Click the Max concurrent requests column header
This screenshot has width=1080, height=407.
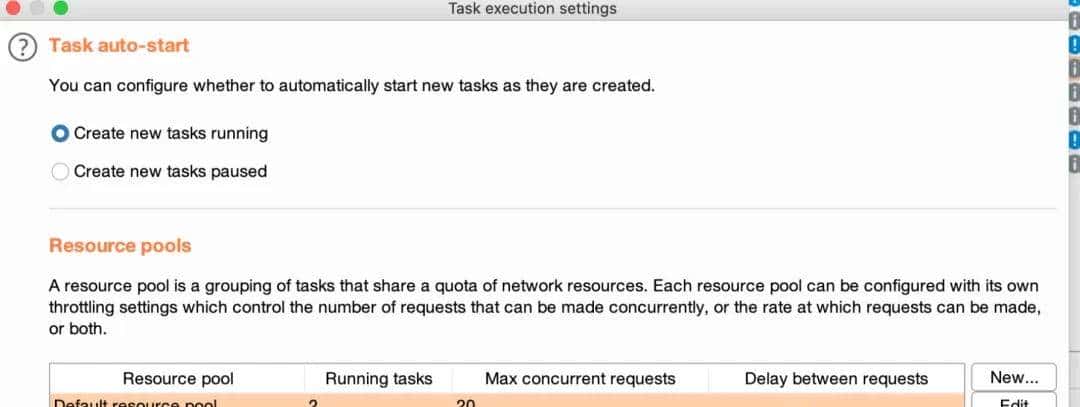580,379
